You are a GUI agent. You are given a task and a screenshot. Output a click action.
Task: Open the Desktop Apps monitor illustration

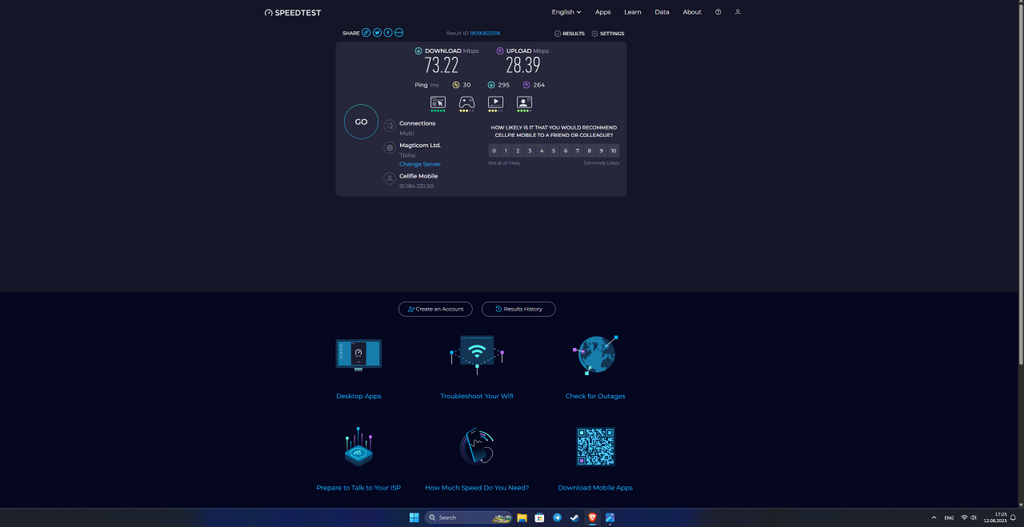tap(359, 355)
